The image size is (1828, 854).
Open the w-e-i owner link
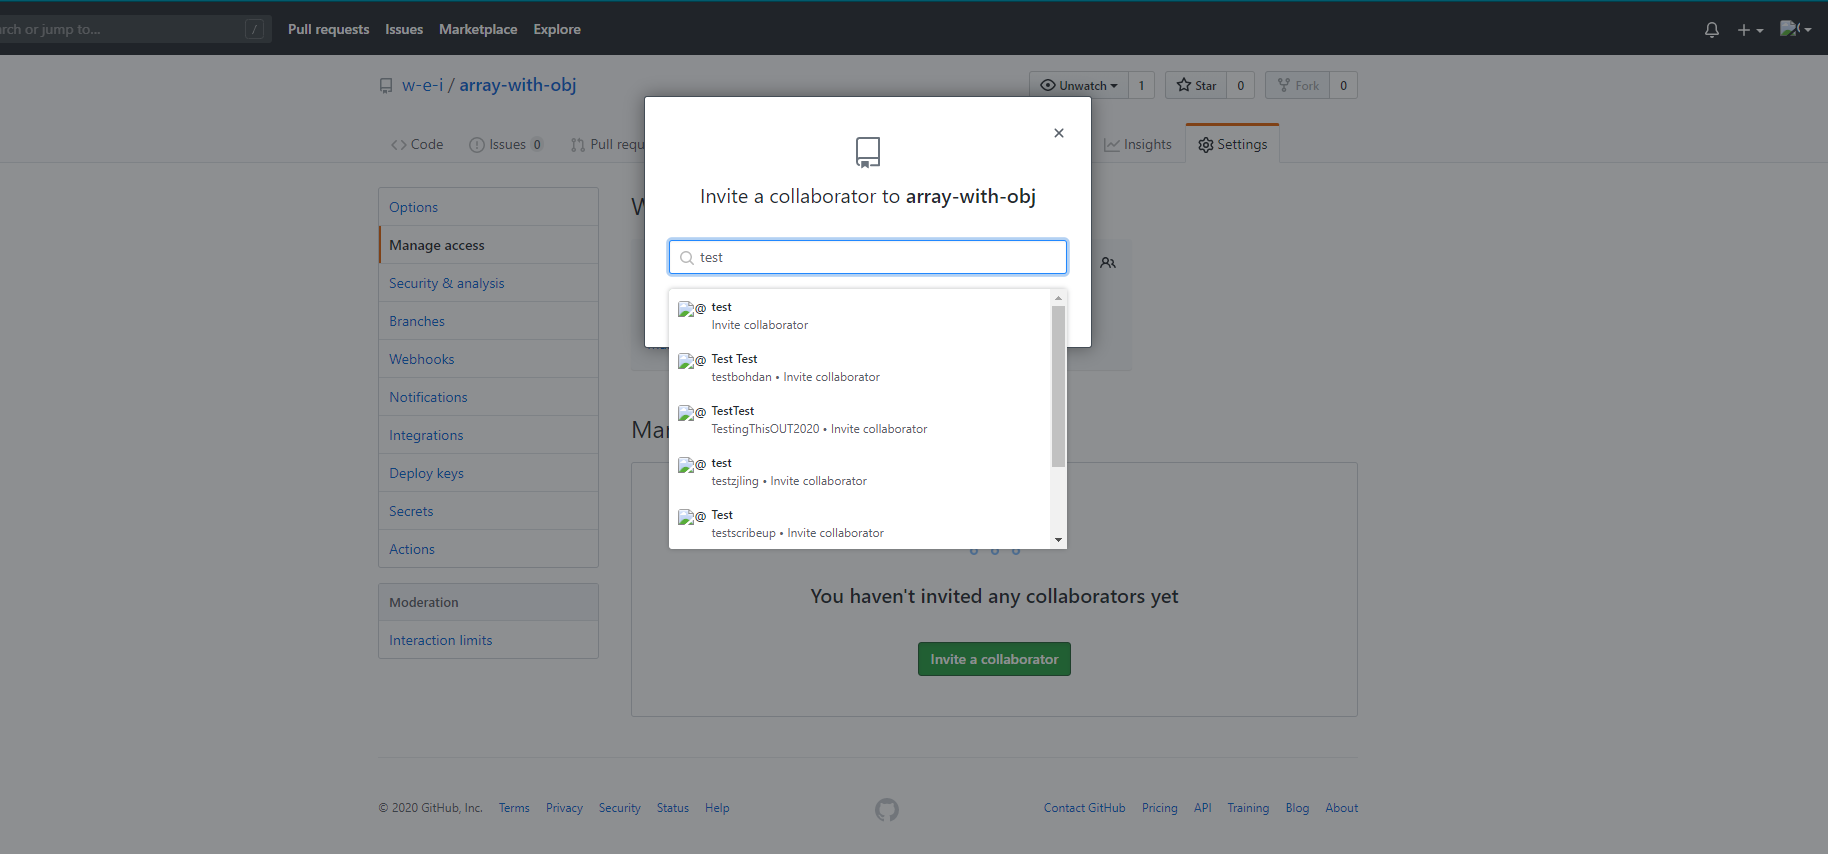[x=422, y=85]
